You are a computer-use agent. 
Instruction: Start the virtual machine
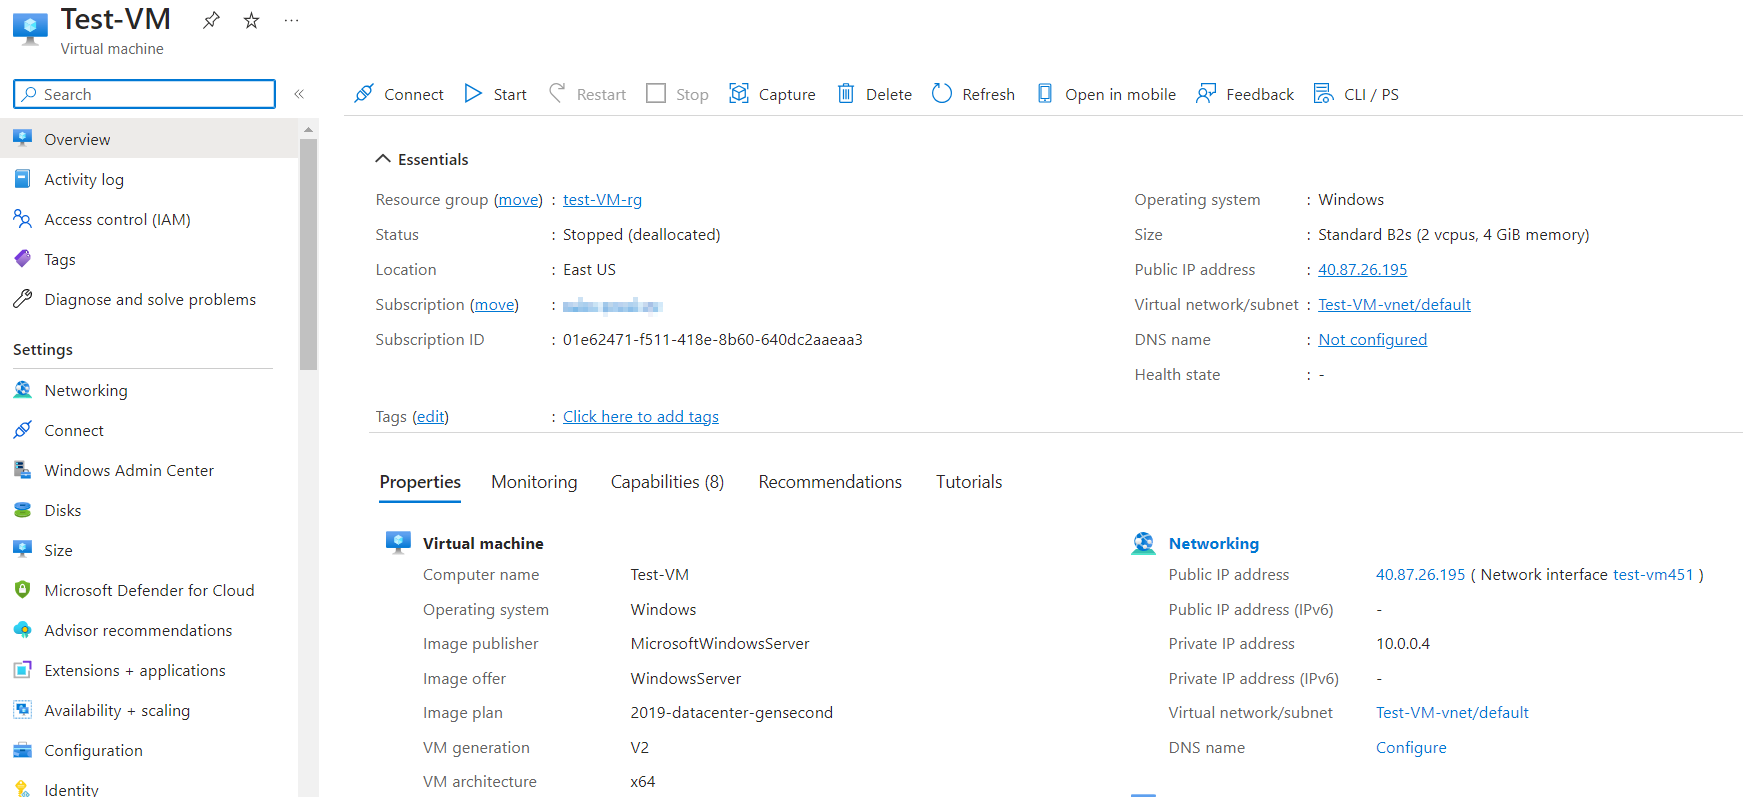[x=495, y=94]
